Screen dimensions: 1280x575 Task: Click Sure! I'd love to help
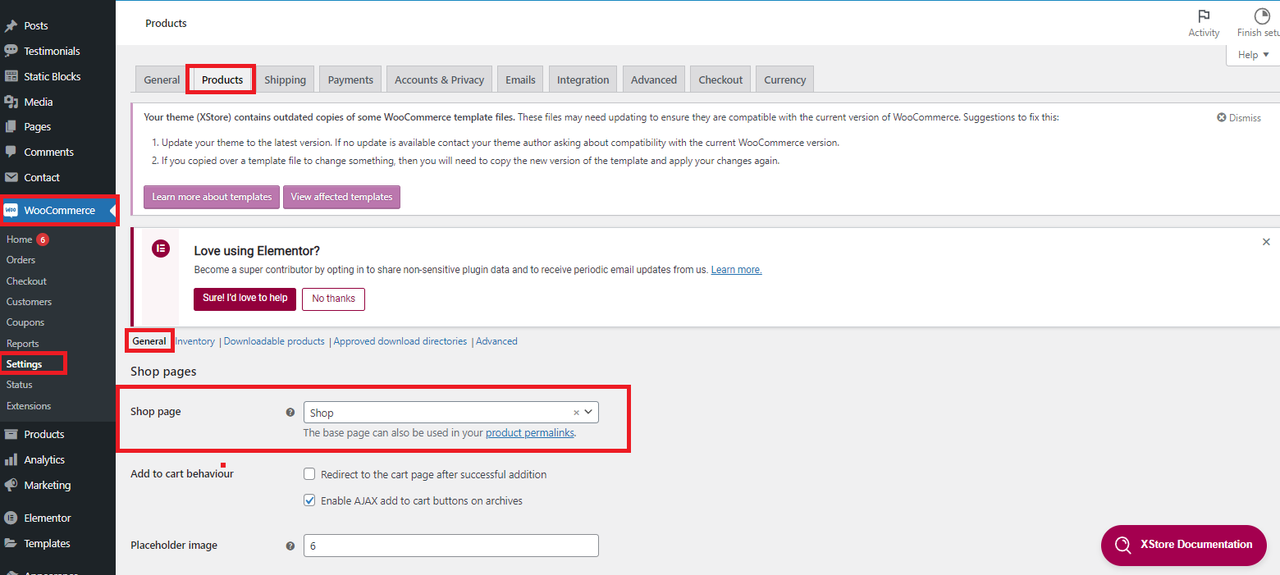point(245,298)
